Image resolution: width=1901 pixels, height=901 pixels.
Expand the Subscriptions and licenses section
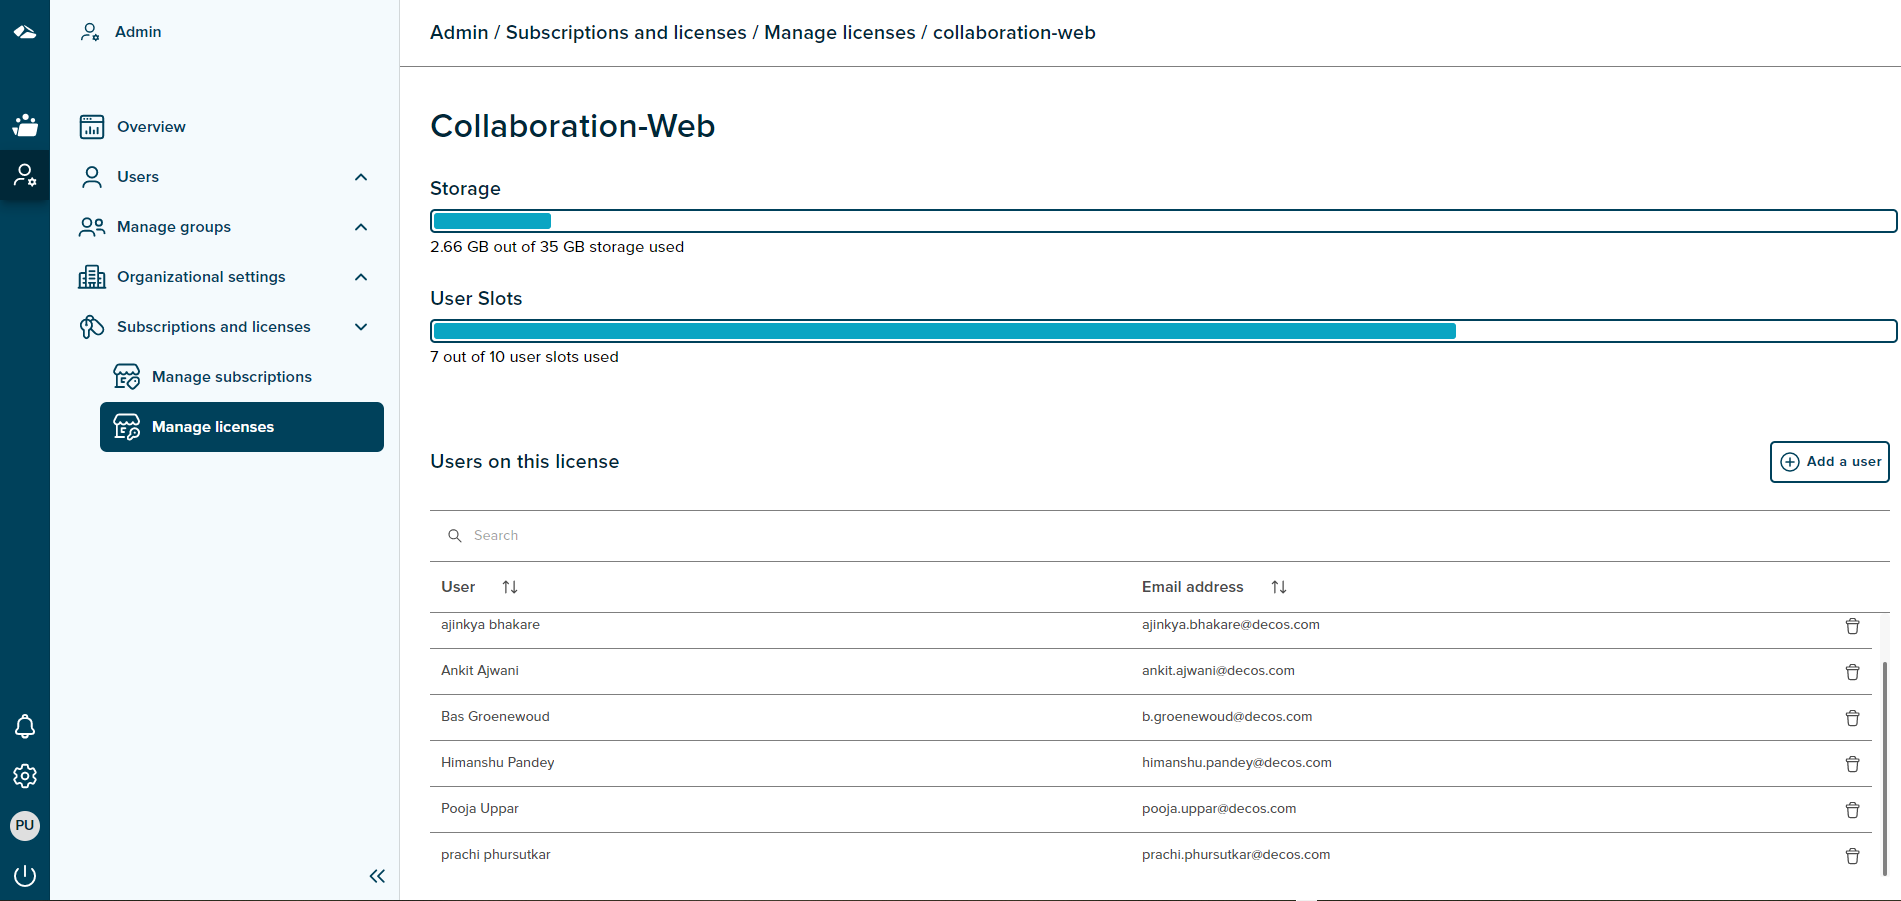click(x=361, y=326)
